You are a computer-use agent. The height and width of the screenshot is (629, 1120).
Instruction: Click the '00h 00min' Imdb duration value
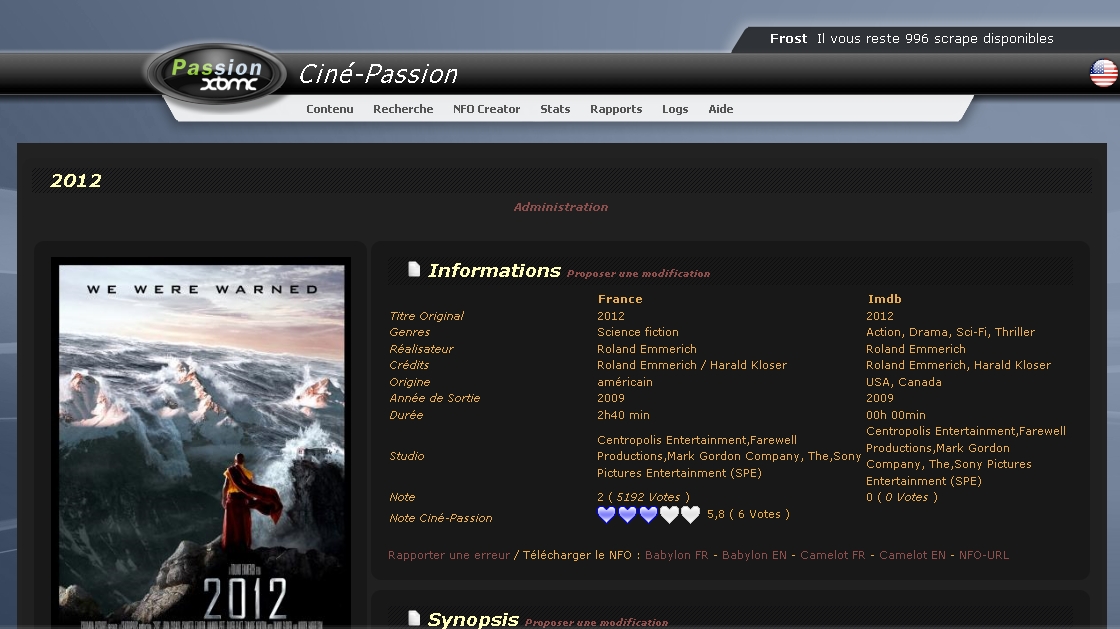click(x=896, y=415)
